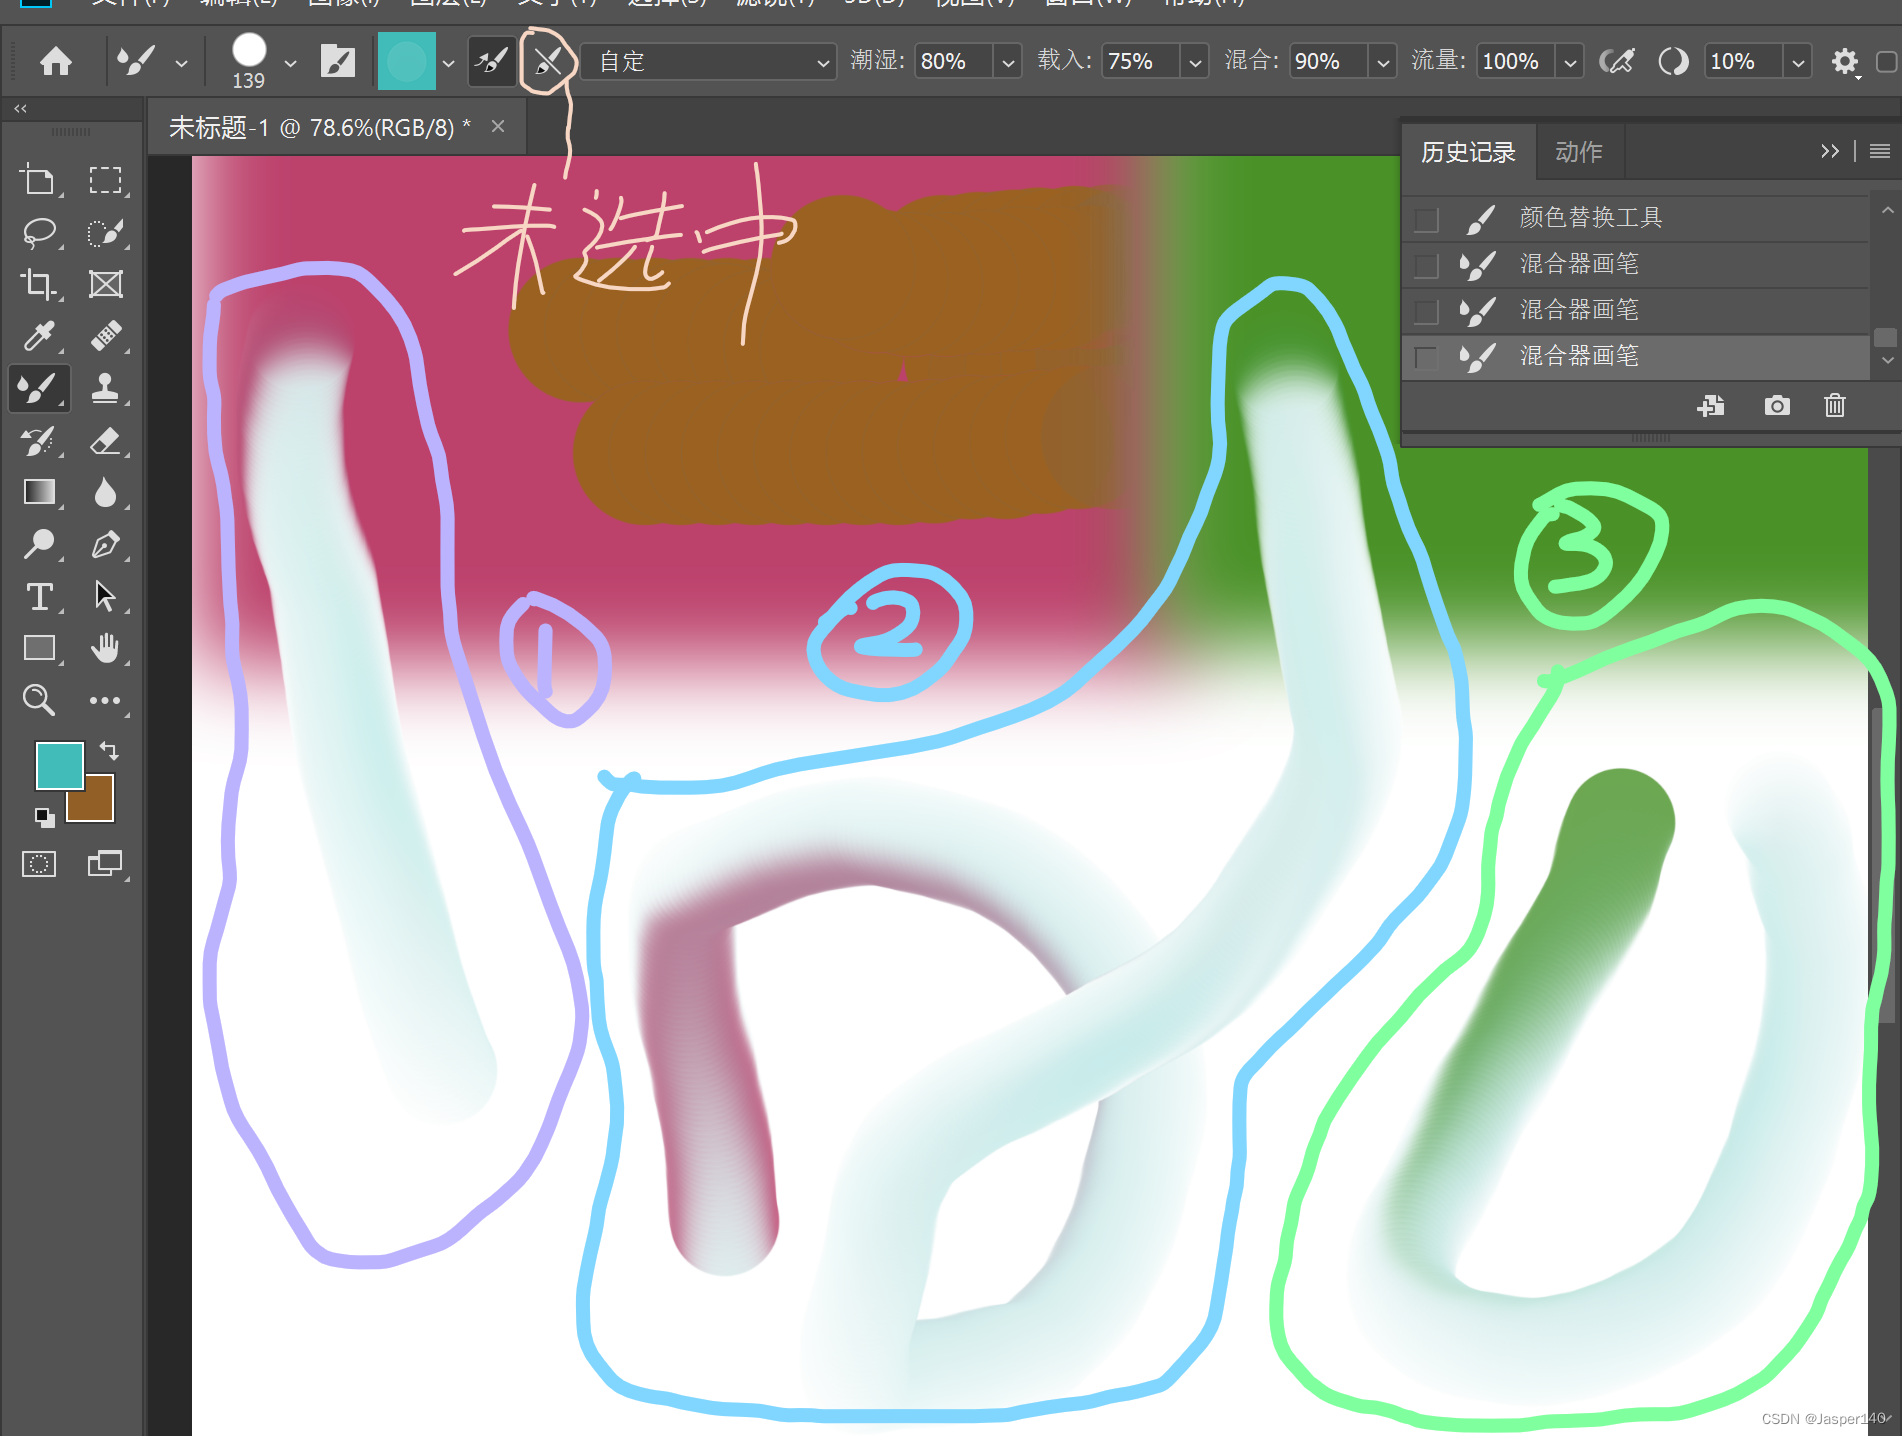Toggle load brush after each stroke
1902x1436 pixels.
492,62
